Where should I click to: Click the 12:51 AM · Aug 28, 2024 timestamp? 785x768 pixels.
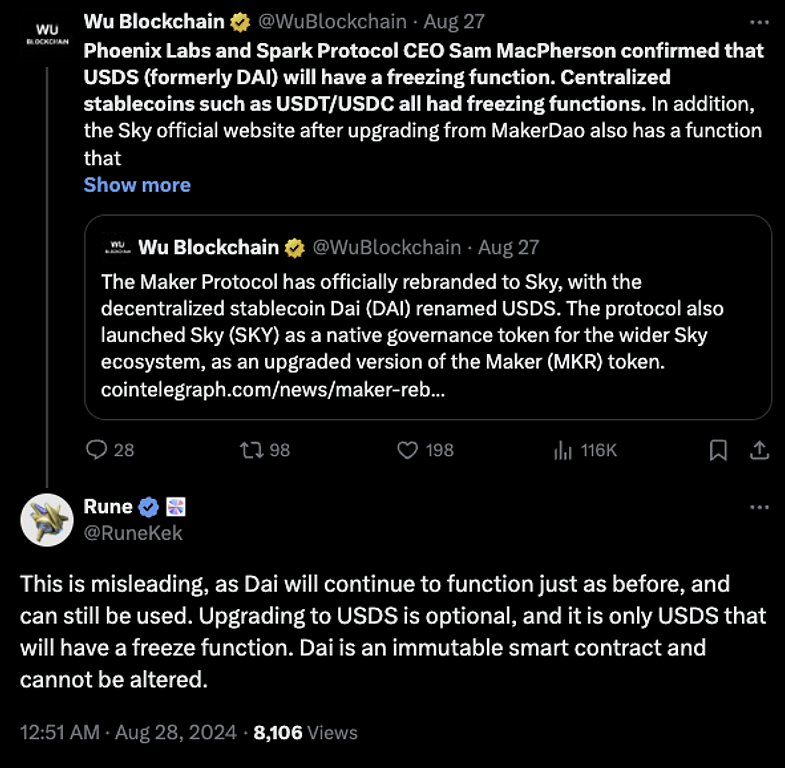[126, 732]
